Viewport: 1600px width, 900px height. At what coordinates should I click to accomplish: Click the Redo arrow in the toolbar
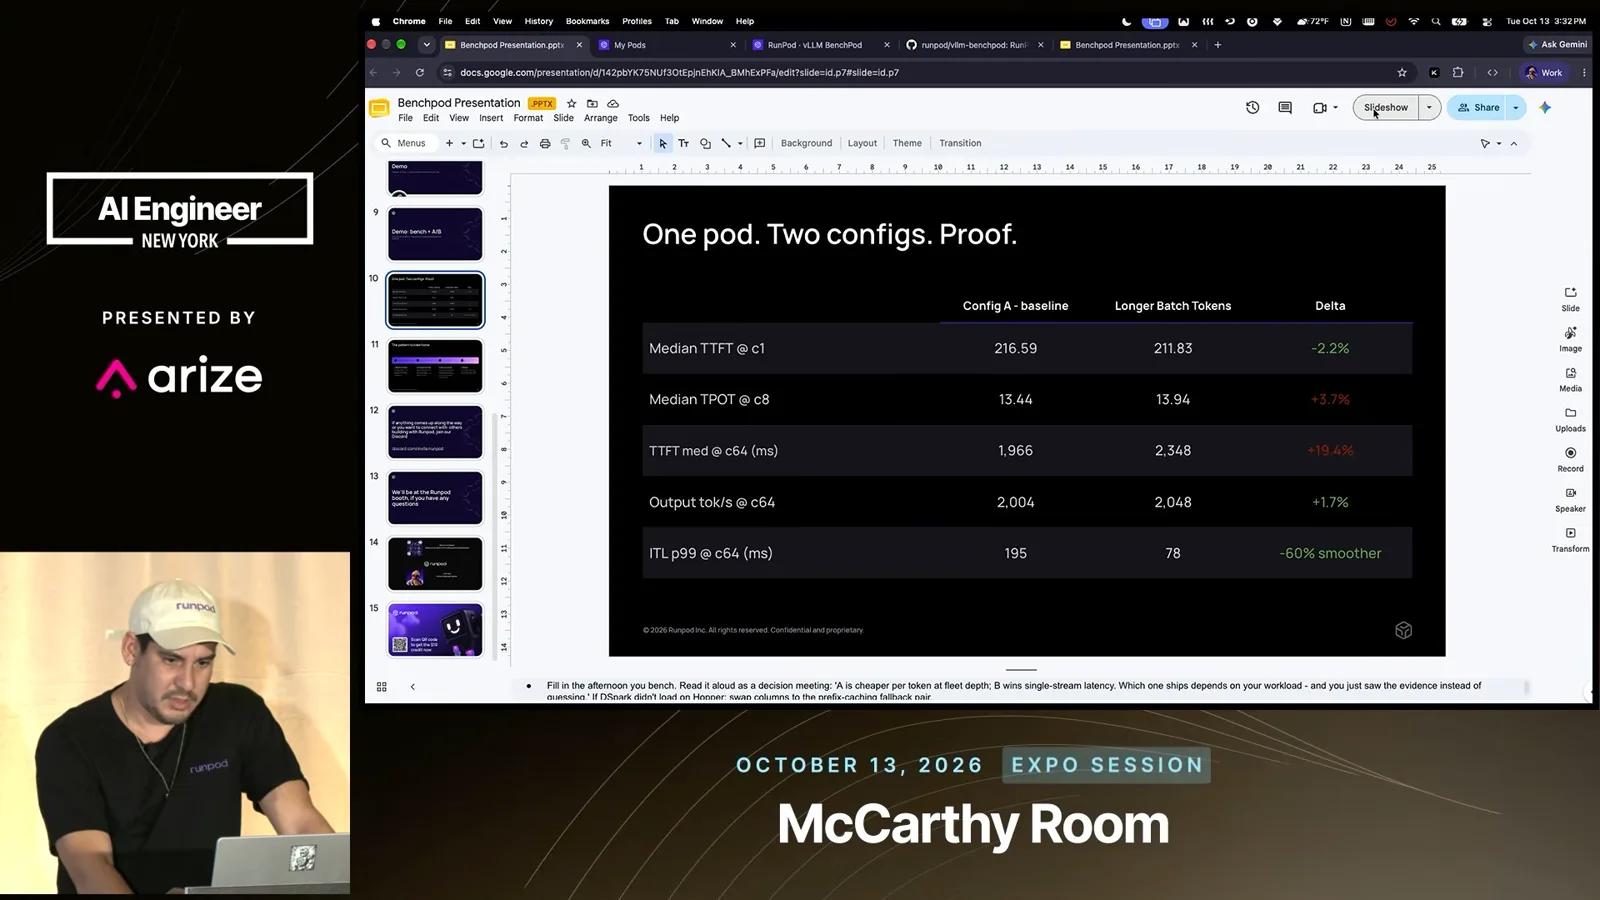pyautogui.click(x=524, y=143)
